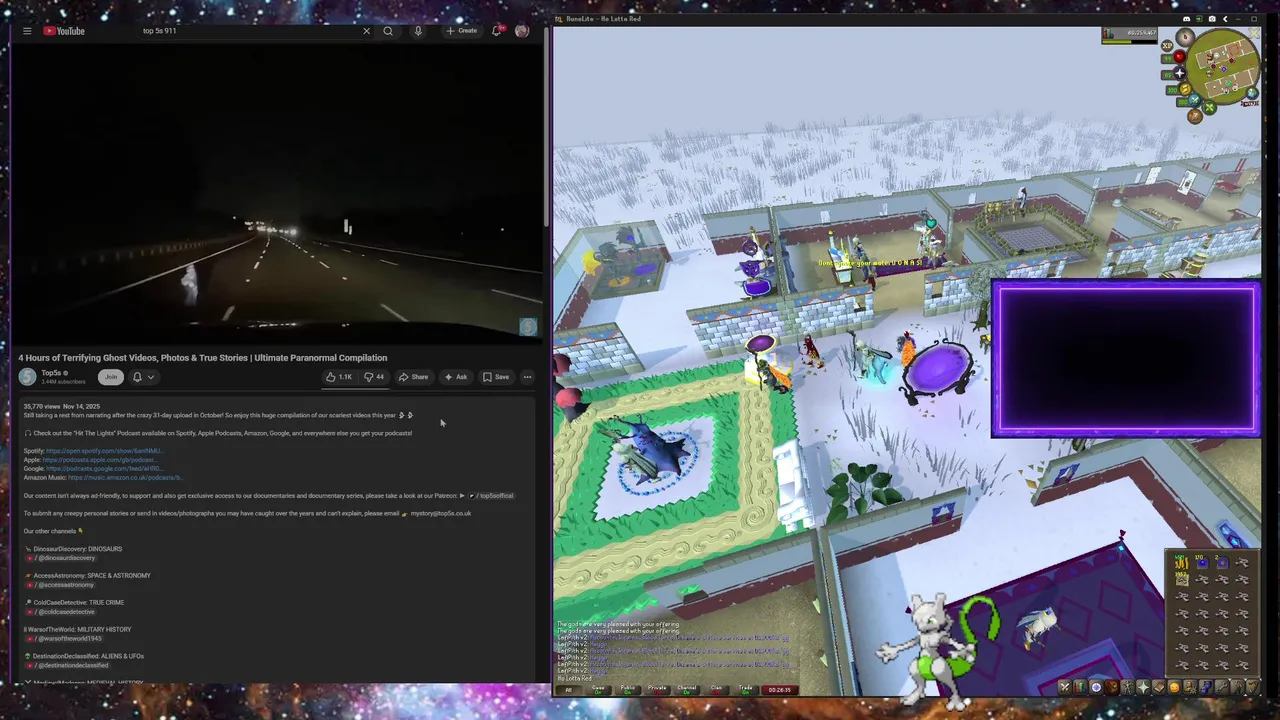Click the Ask button under video

(455, 377)
